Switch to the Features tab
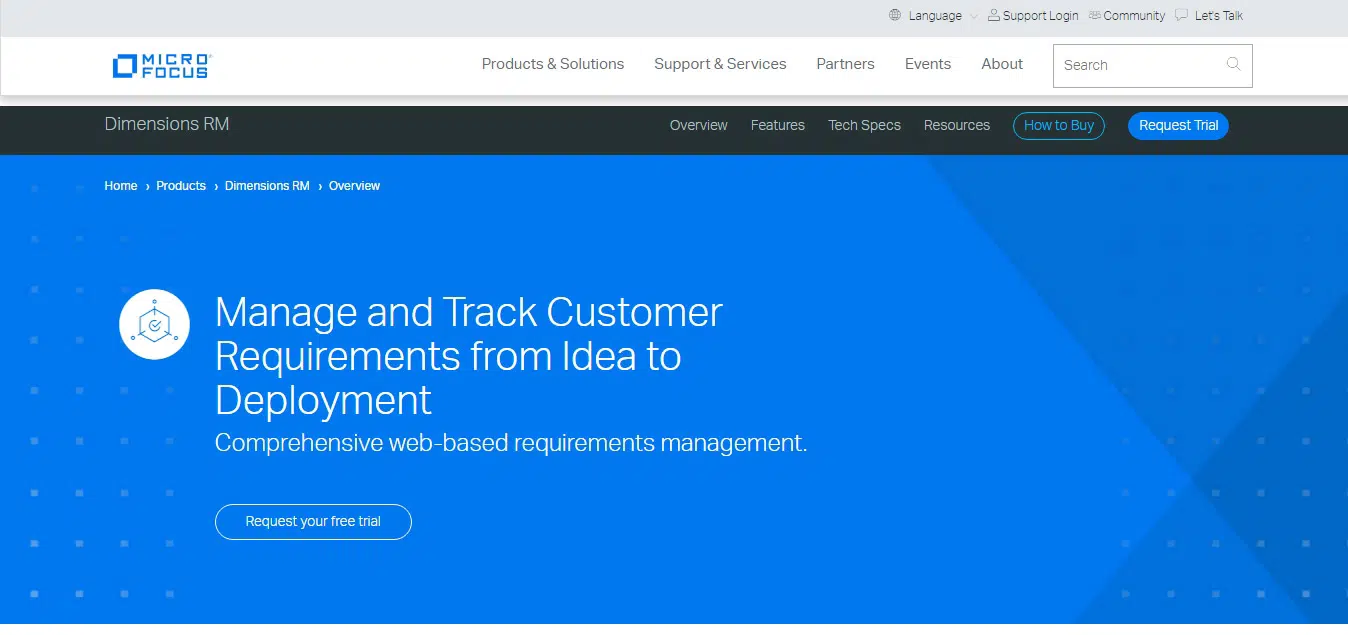The image size is (1348, 635). pyautogui.click(x=777, y=125)
